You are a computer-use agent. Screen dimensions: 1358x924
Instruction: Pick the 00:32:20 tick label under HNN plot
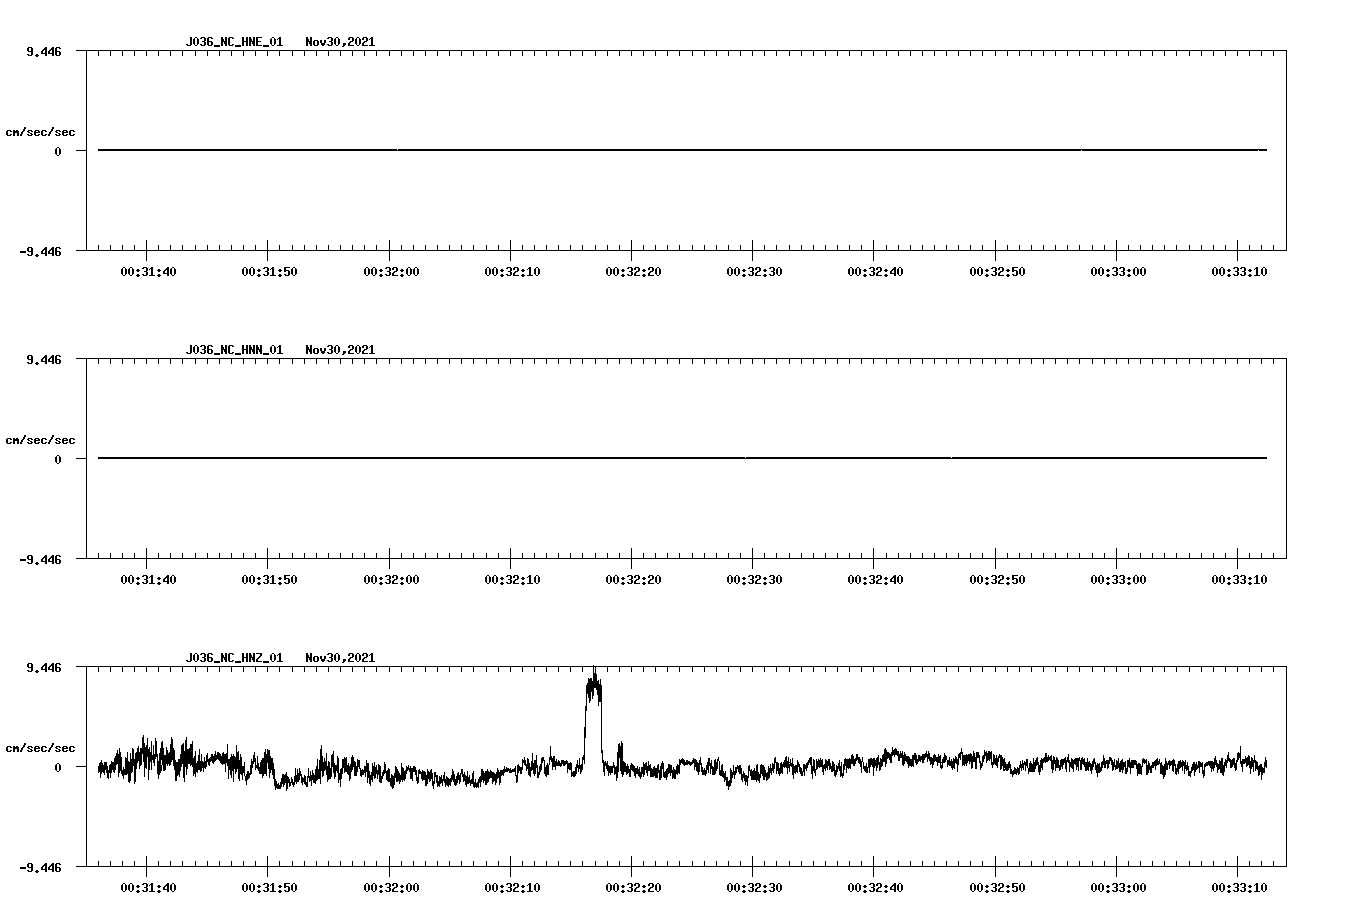pyautogui.click(x=633, y=579)
